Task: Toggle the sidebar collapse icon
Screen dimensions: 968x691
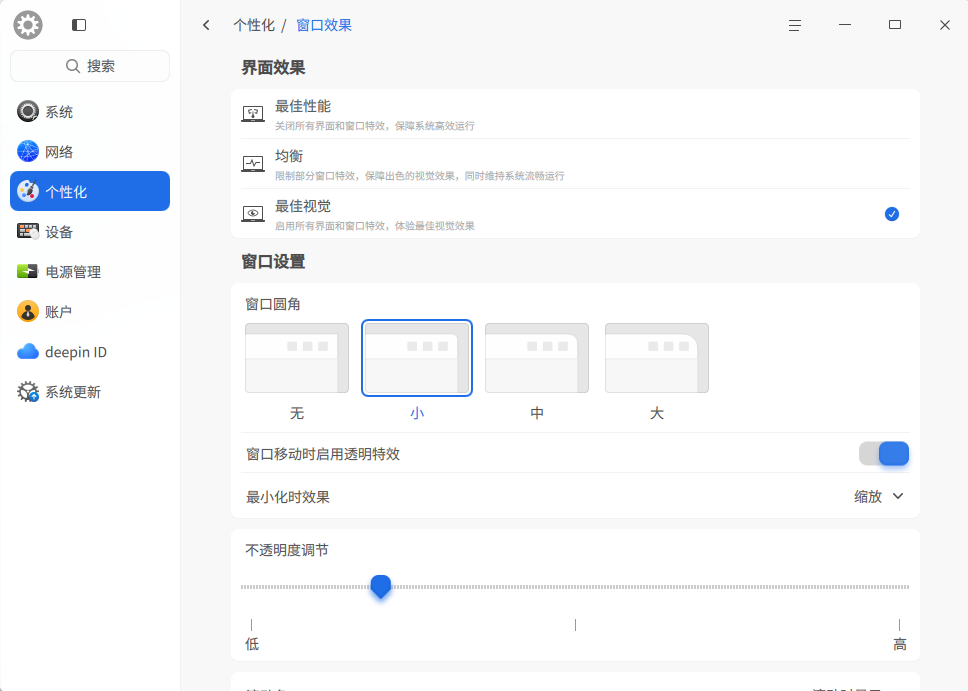Action: coord(79,25)
